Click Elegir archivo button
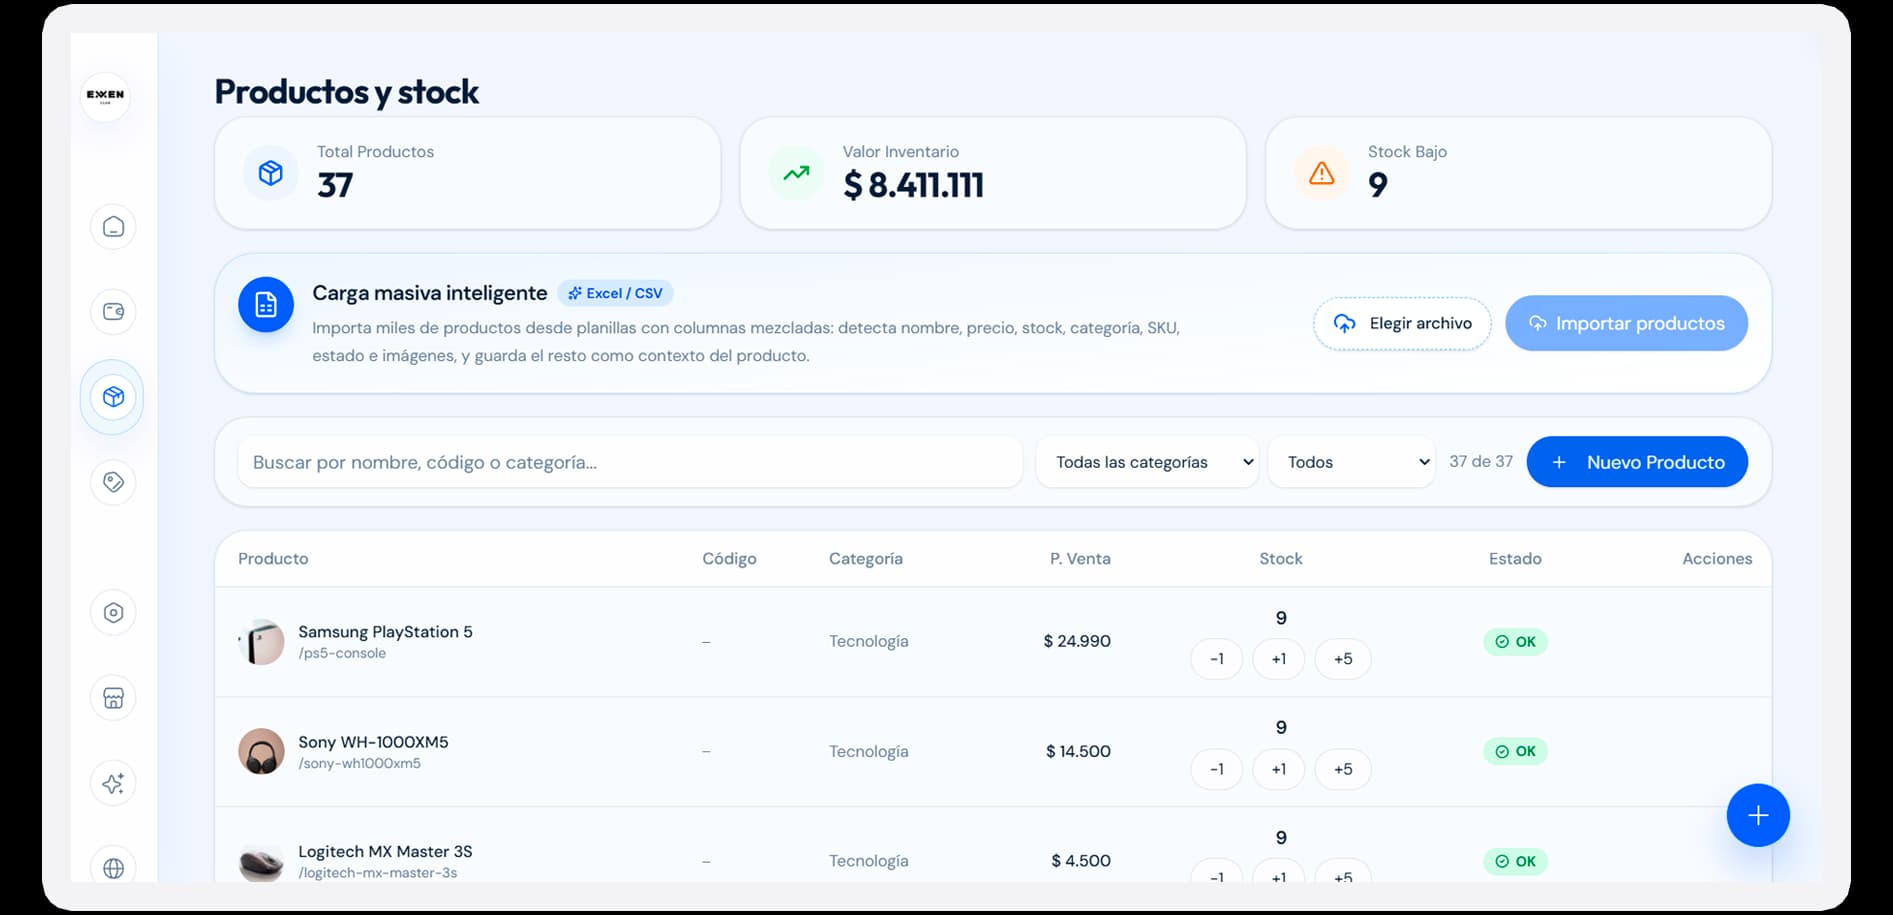The width and height of the screenshot is (1893, 915). tap(1402, 323)
